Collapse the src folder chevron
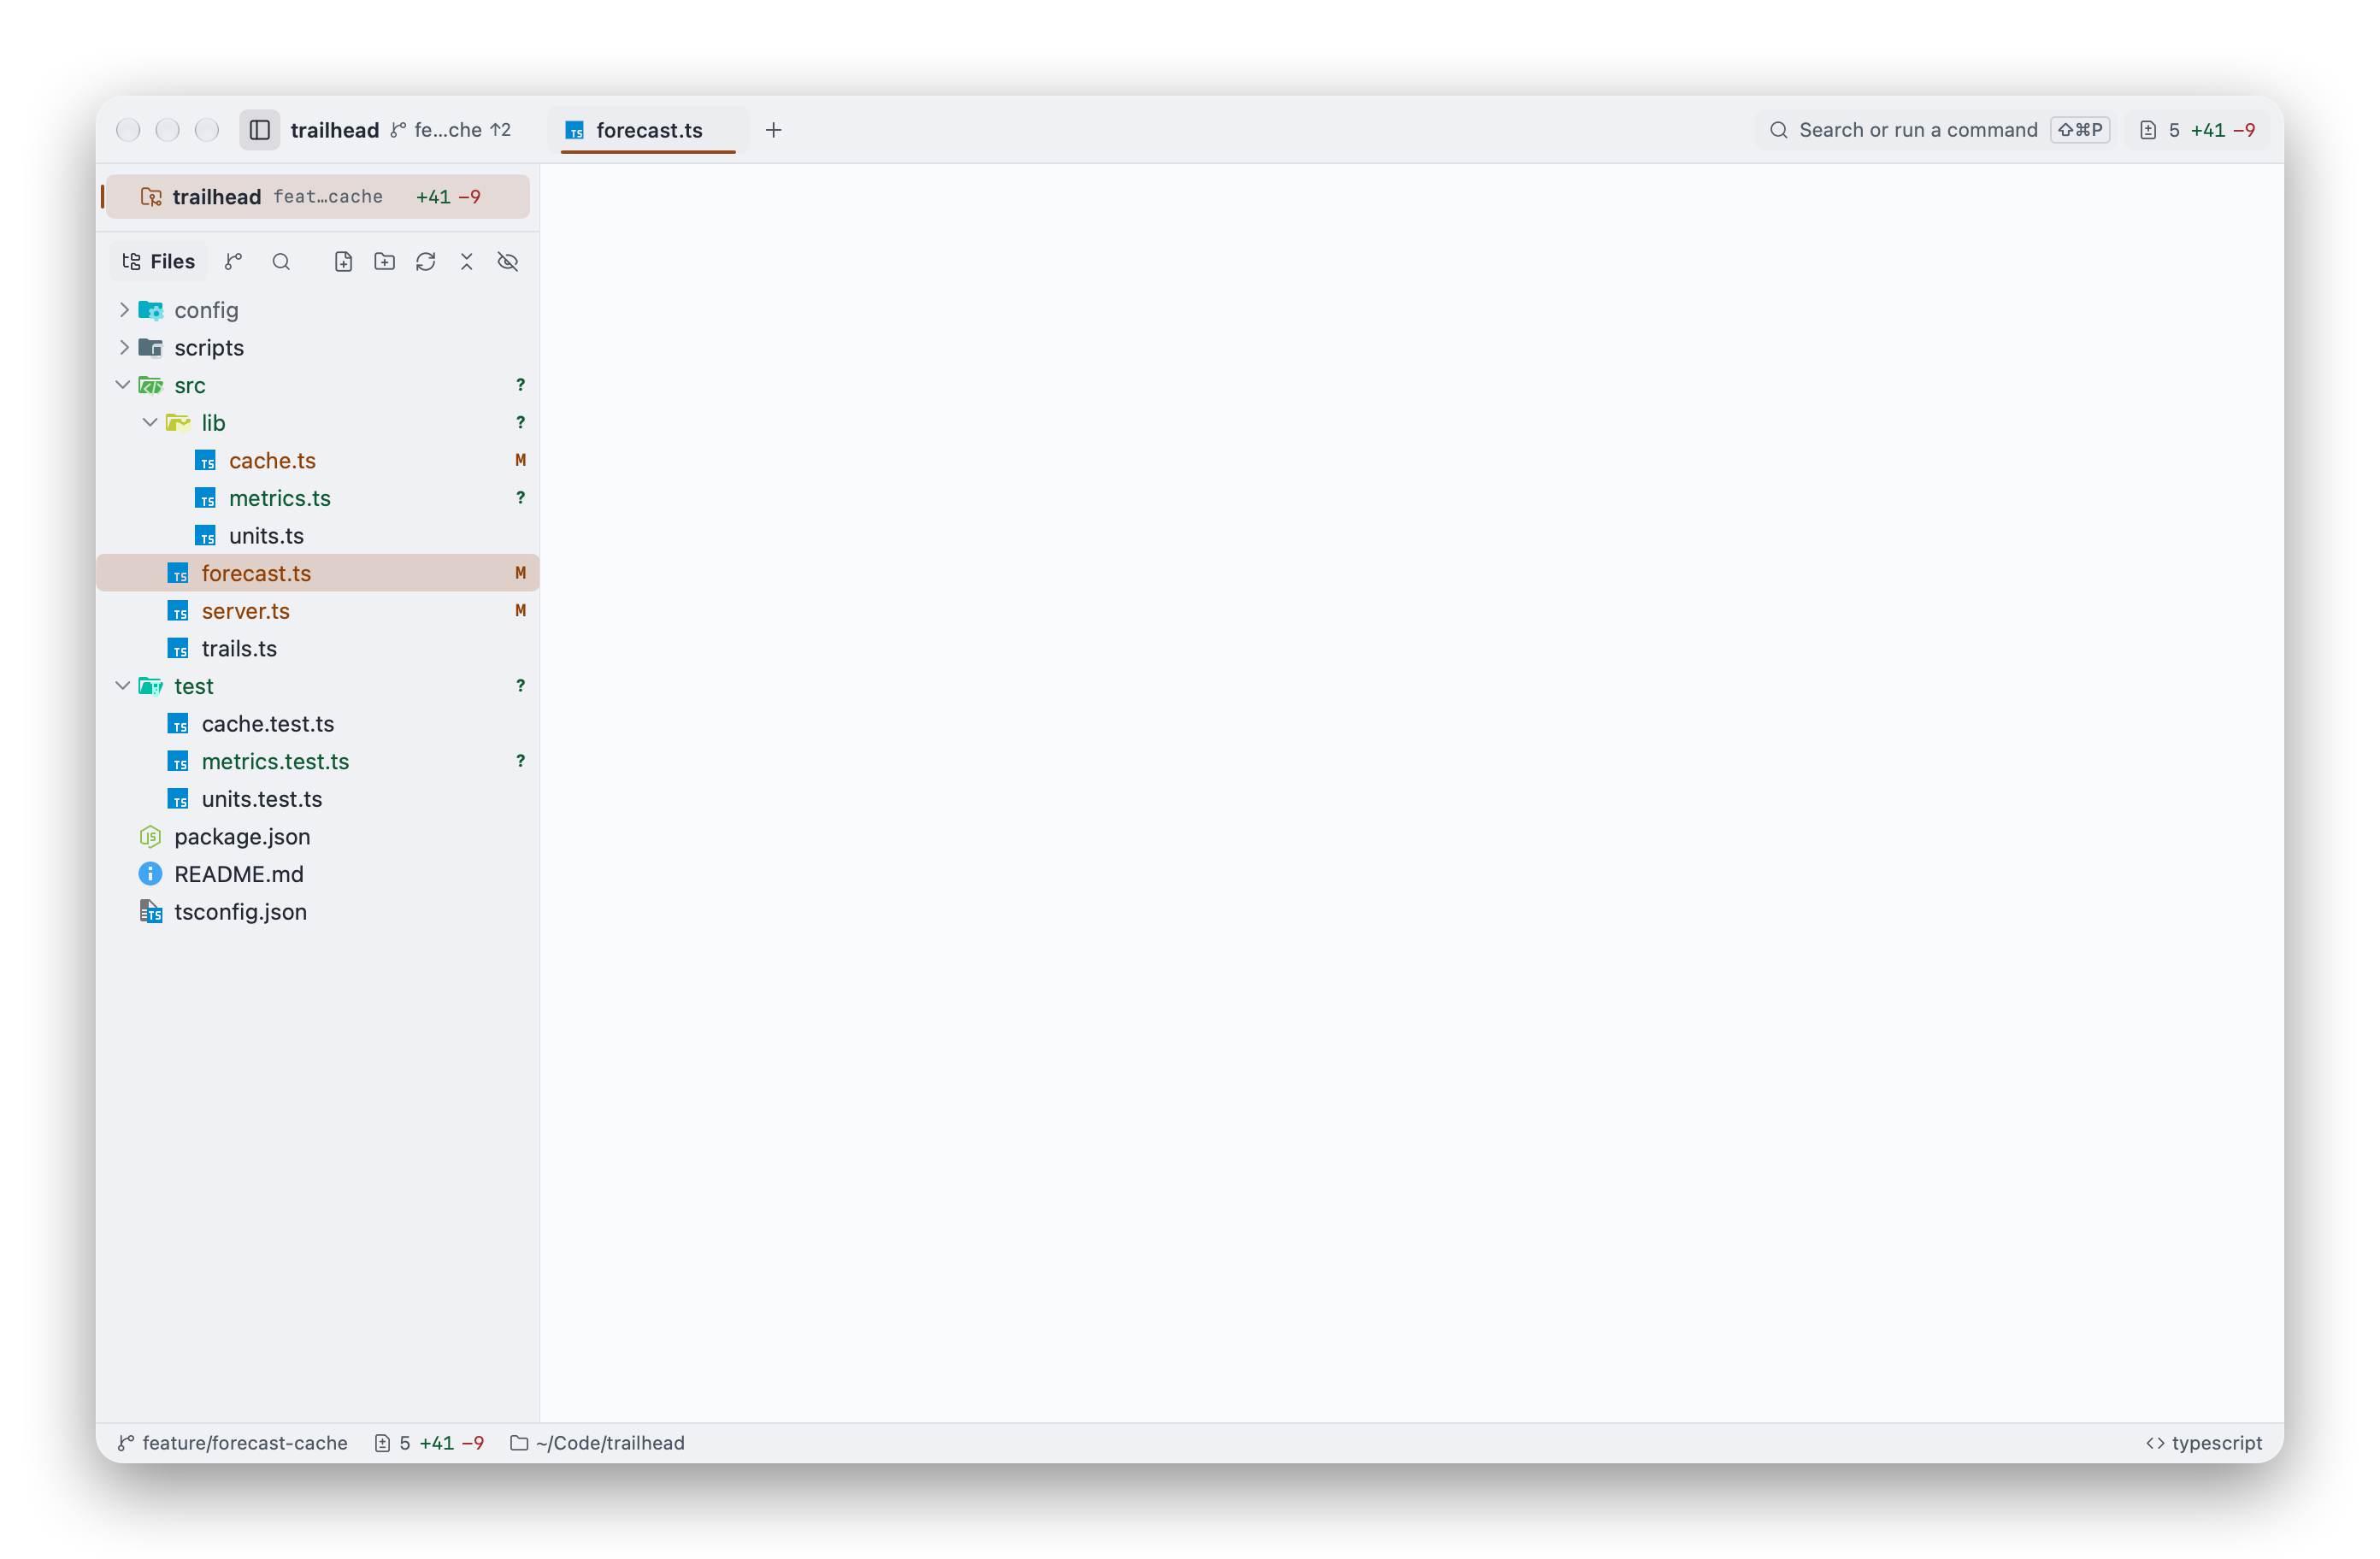Image resolution: width=2380 pixels, height=1559 pixels. (x=123, y=385)
